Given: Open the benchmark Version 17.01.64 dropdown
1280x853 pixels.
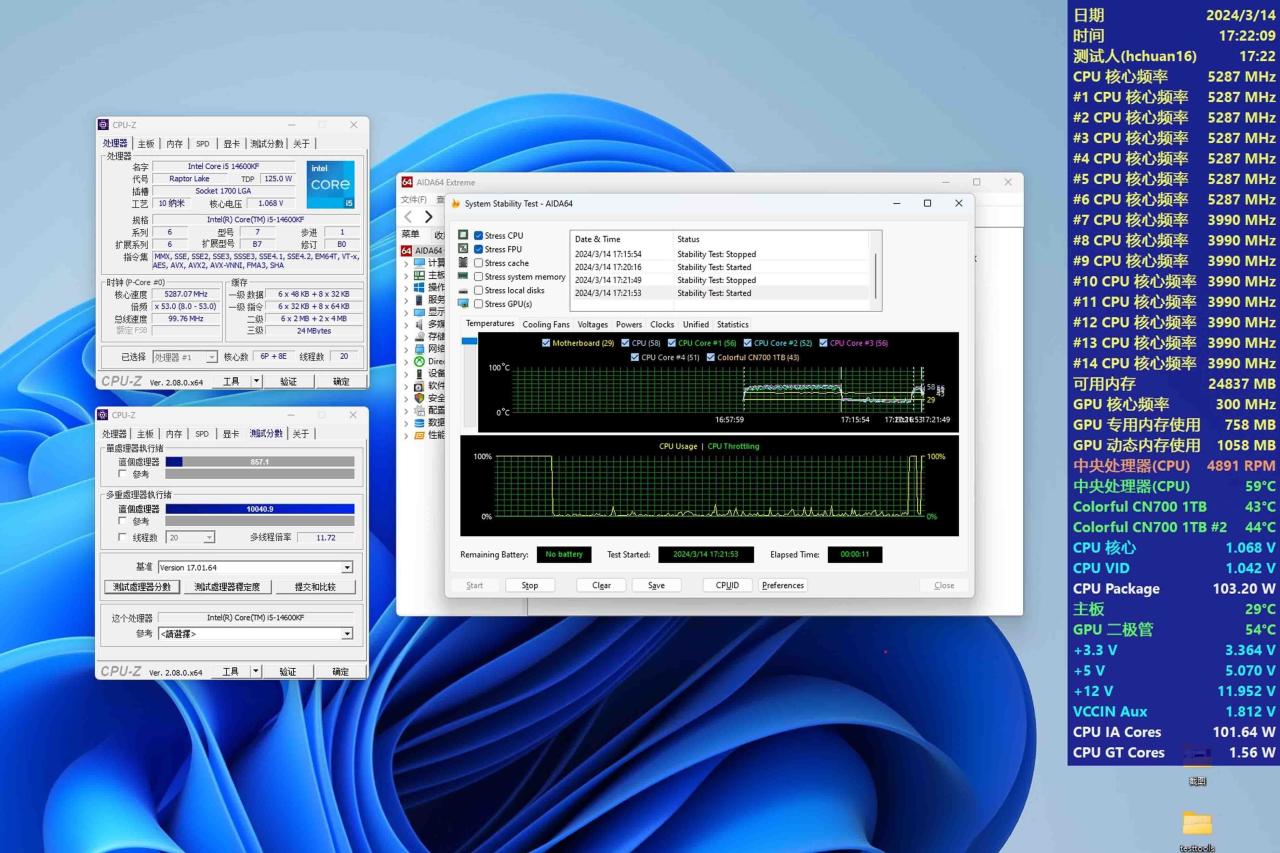Looking at the screenshot, I should [347, 568].
